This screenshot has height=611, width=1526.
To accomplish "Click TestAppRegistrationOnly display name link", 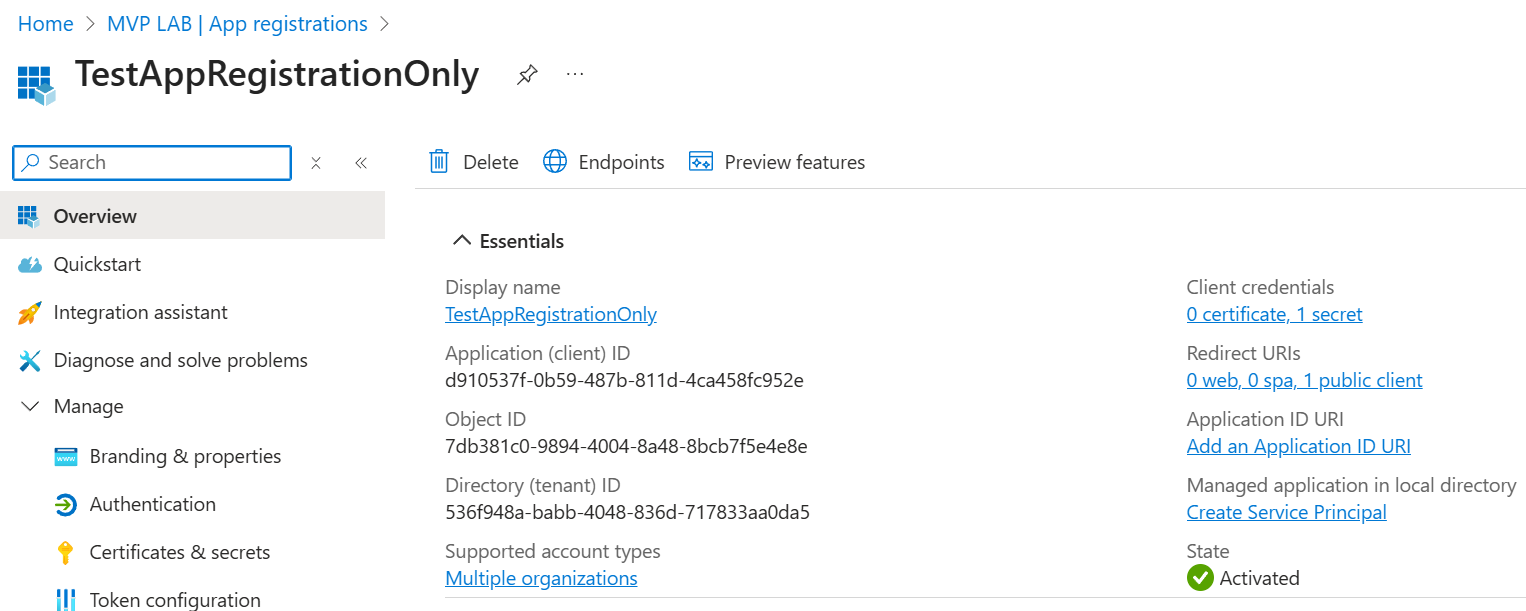I will [551, 314].
